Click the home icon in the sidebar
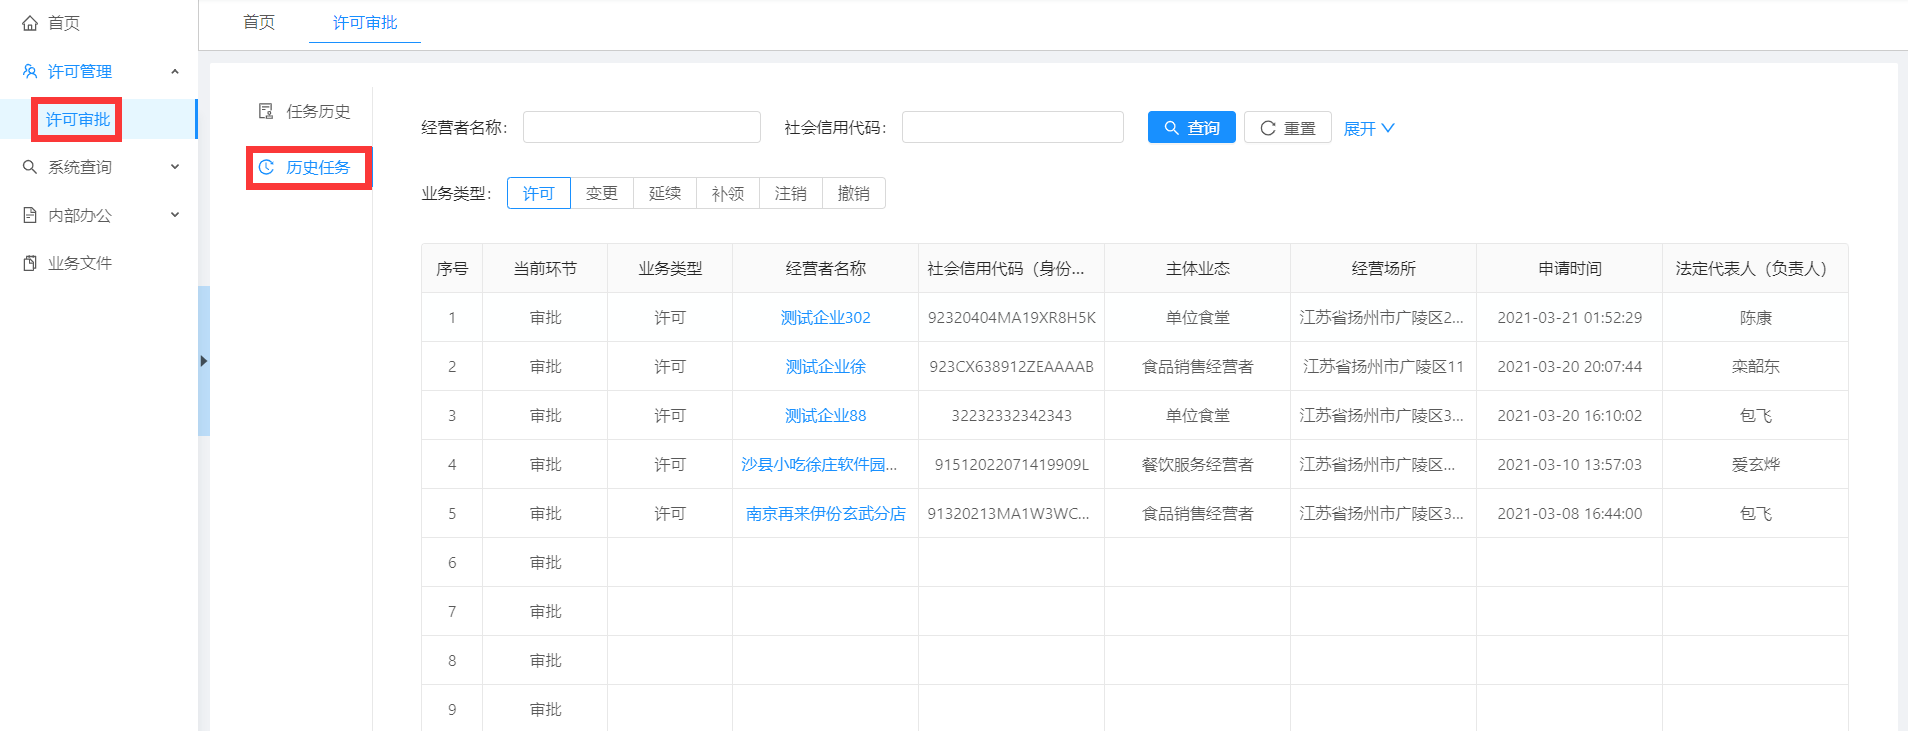 (30, 23)
